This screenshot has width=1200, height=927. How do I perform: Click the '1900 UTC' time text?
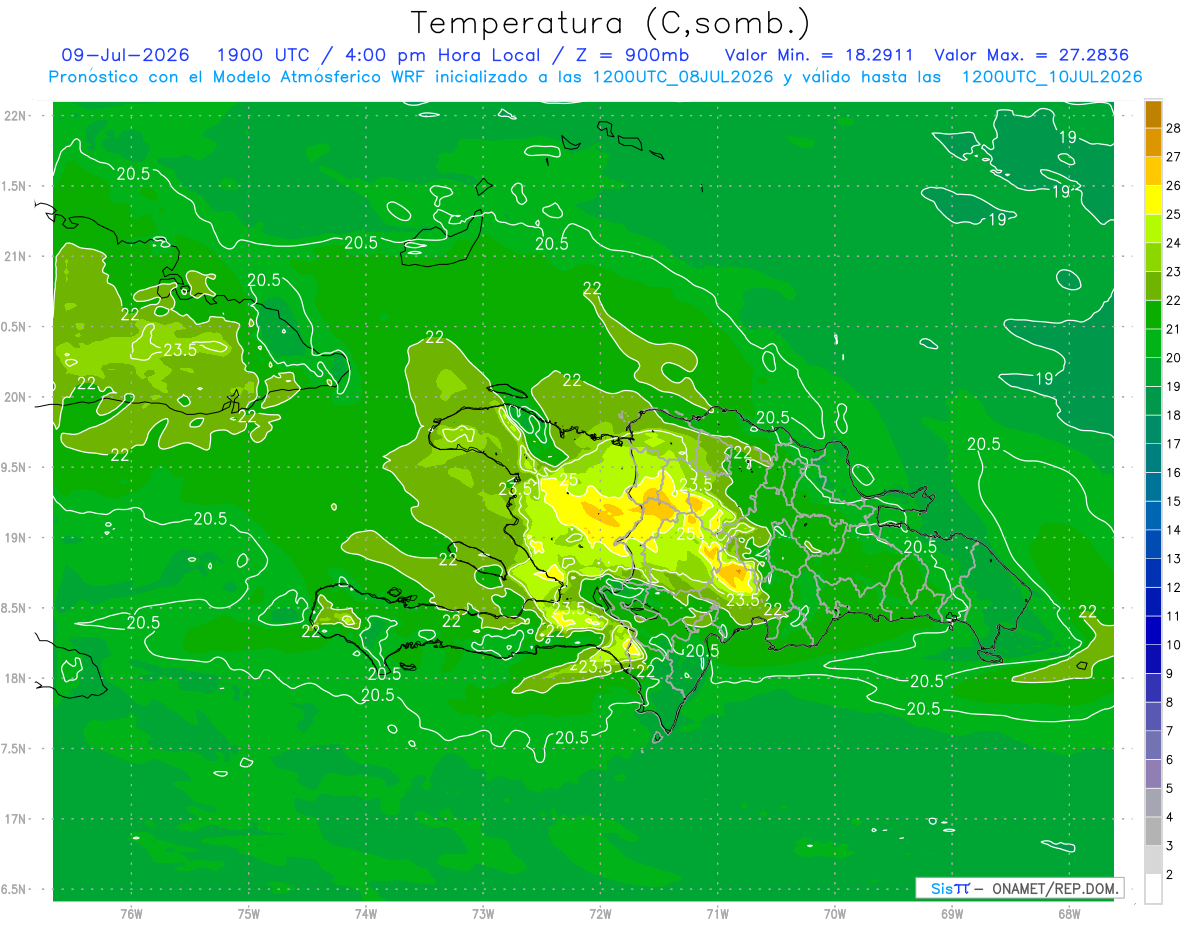[264, 55]
